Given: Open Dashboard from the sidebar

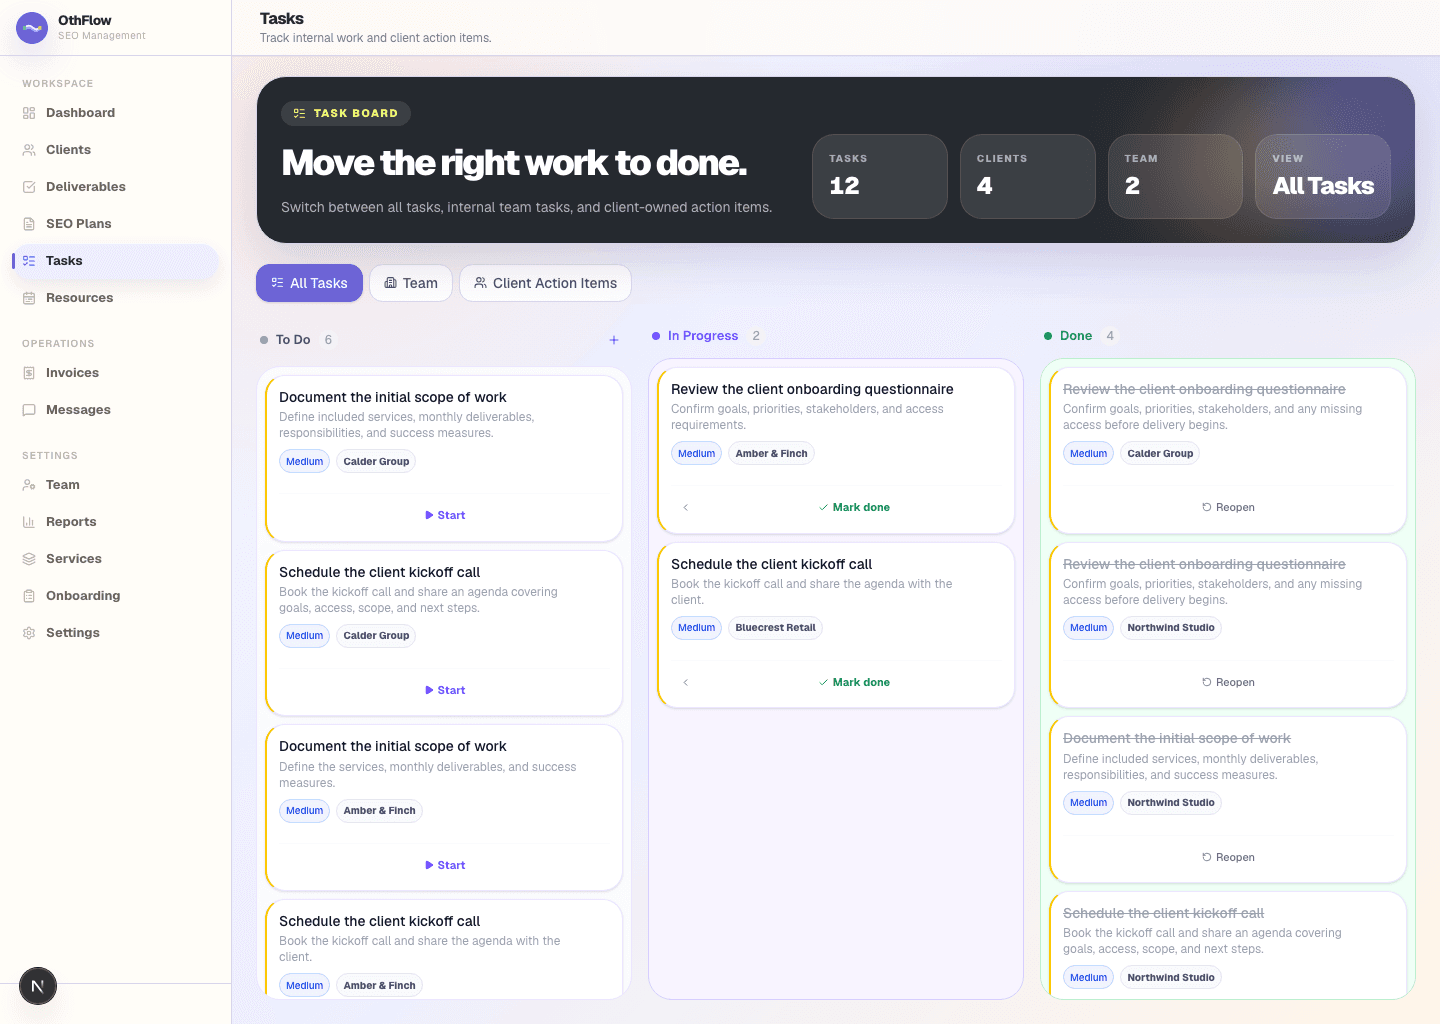Looking at the screenshot, I should (115, 113).
